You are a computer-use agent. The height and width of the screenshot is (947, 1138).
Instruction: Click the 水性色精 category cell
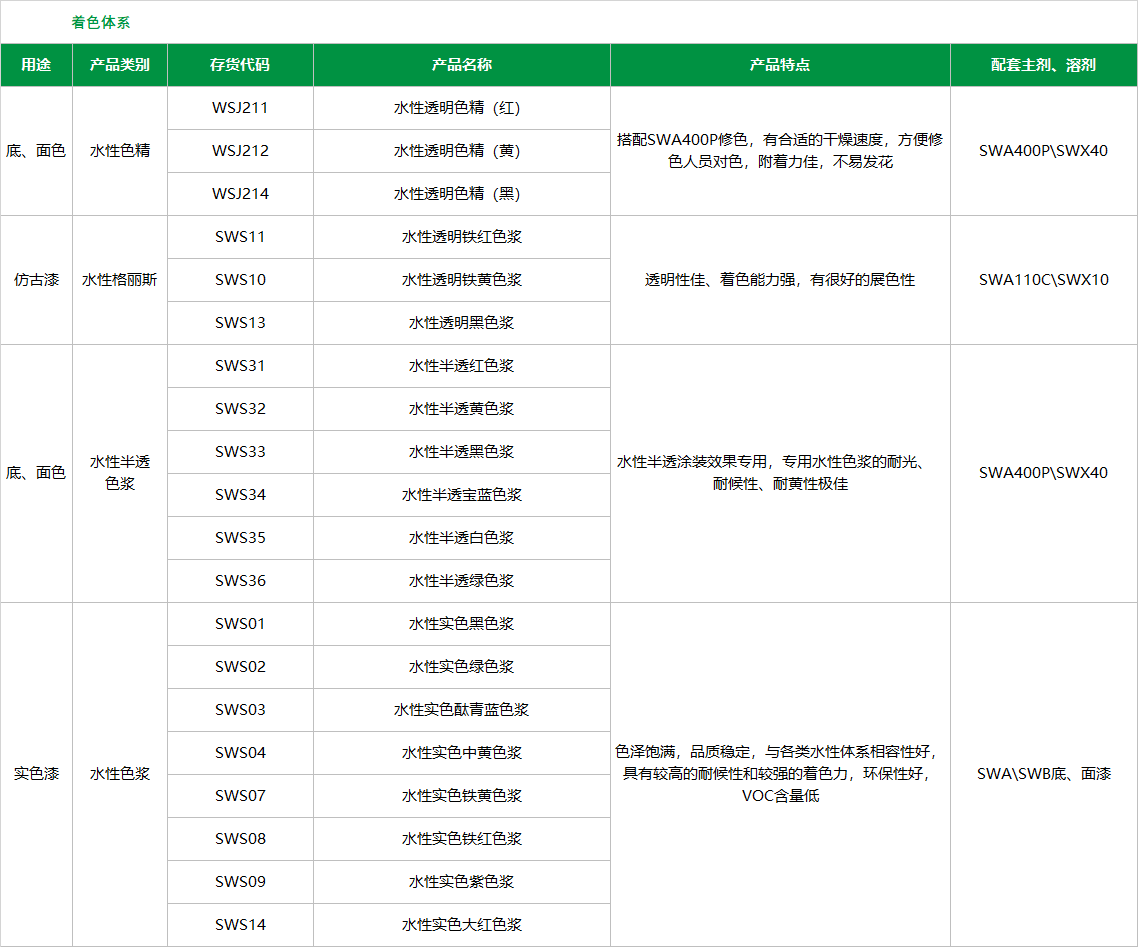[x=120, y=151]
